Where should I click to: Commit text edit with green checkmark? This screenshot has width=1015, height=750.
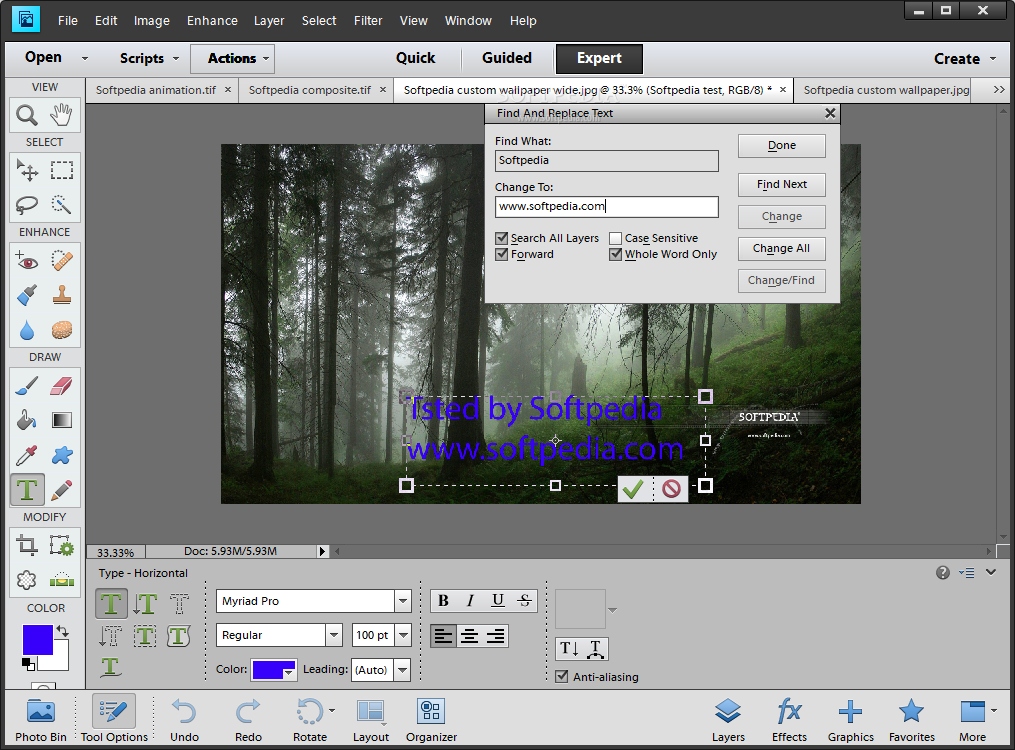pos(634,489)
